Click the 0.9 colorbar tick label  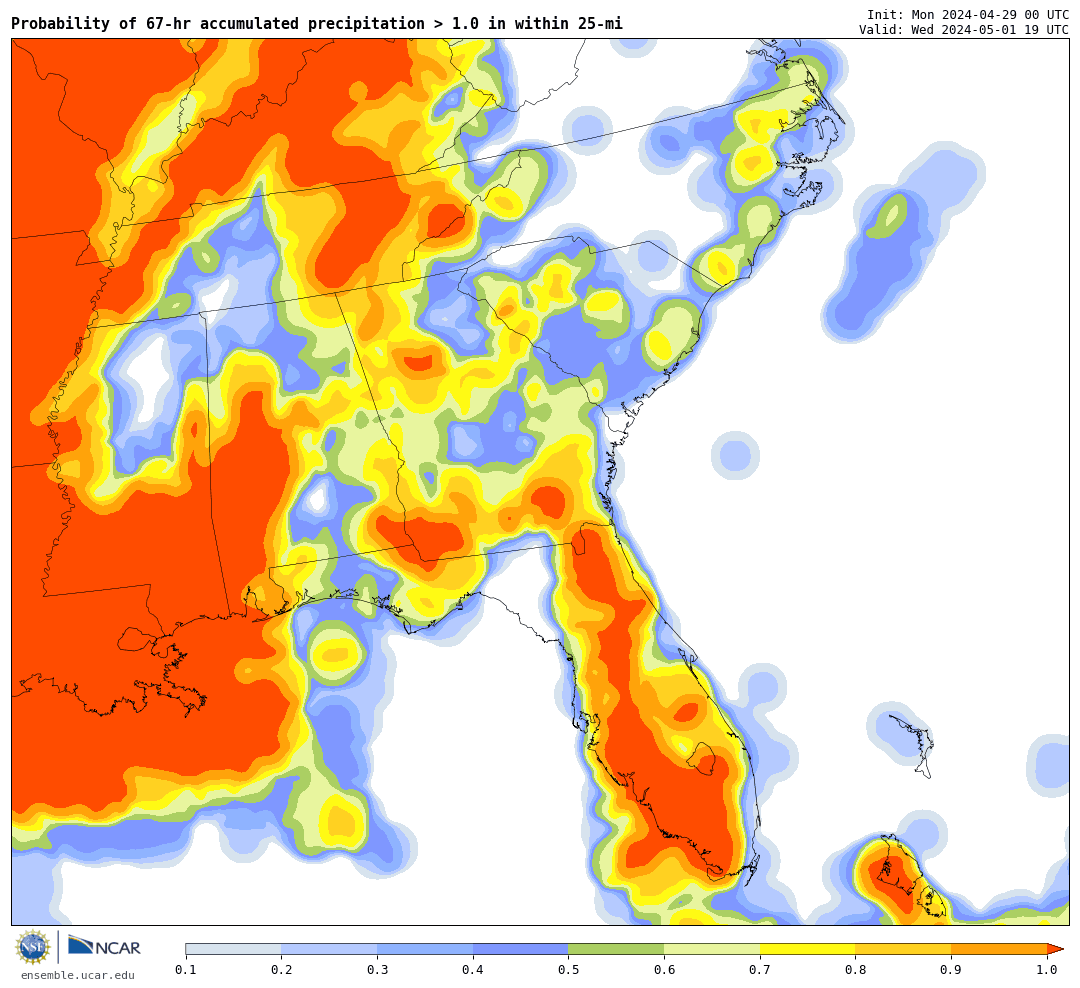(952, 969)
